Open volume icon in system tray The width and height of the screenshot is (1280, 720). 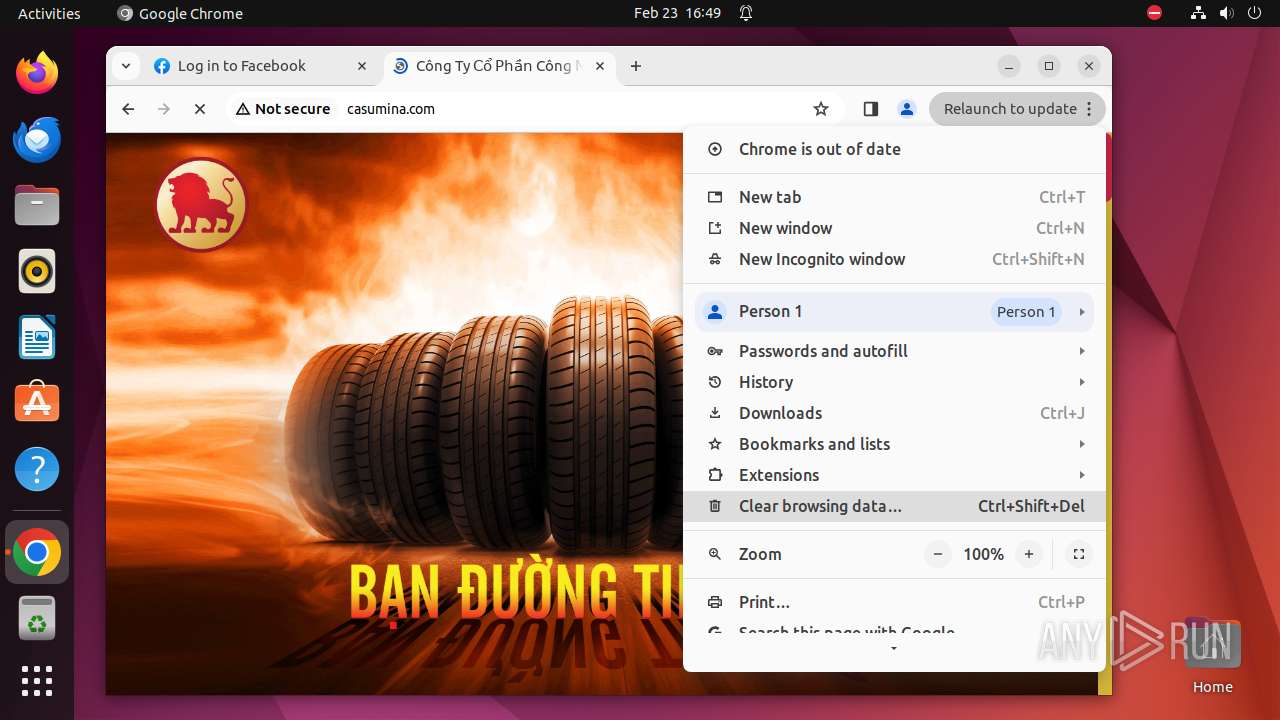tap(1226, 13)
